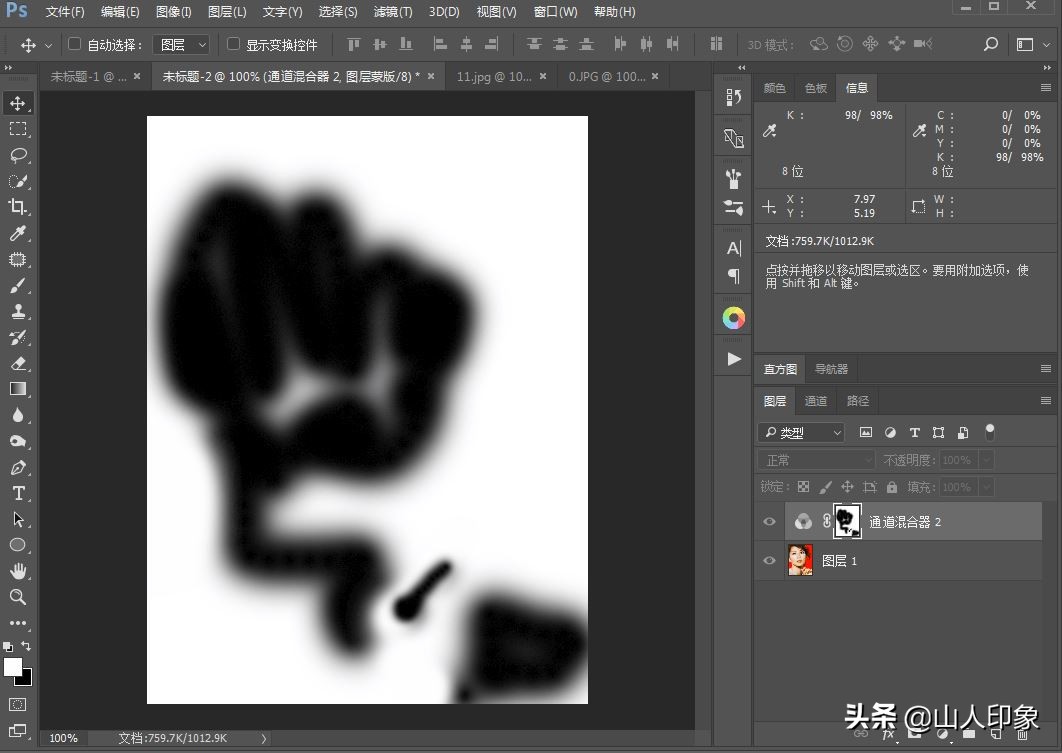Click the delete layer trash button

pos(1022,735)
